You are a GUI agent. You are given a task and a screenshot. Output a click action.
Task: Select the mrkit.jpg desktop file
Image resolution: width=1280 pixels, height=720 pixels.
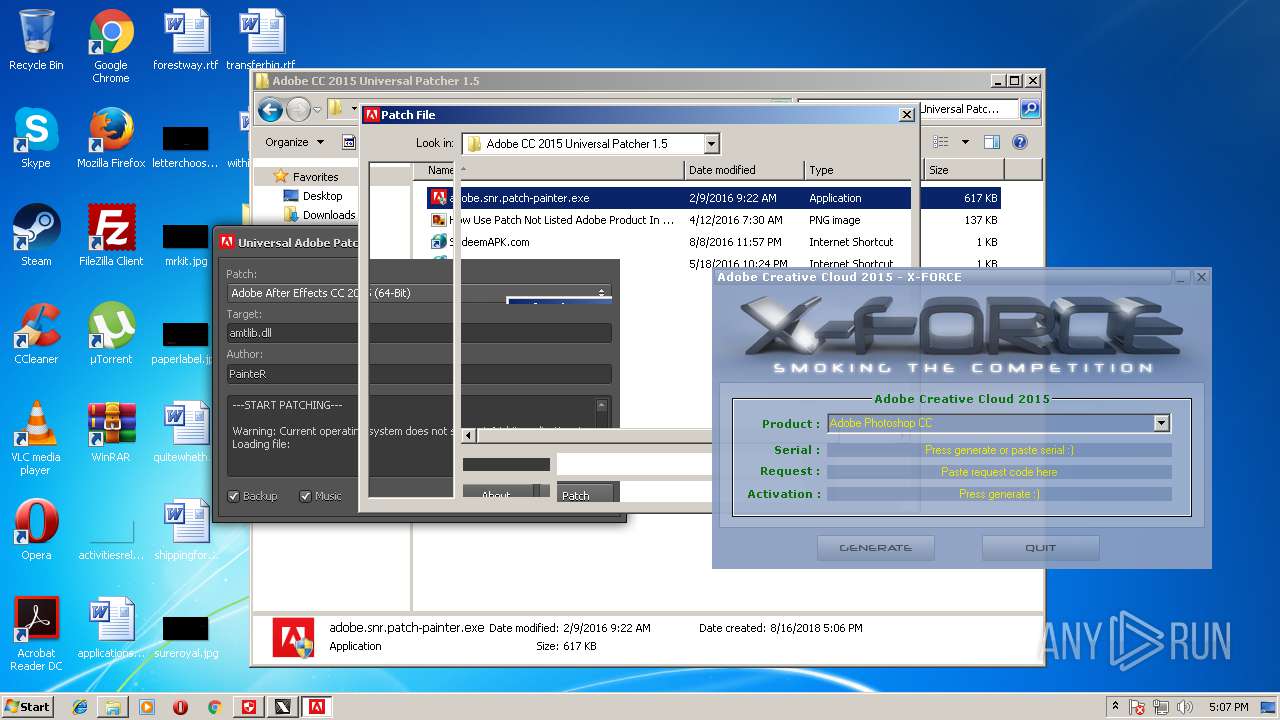click(186, 244)
